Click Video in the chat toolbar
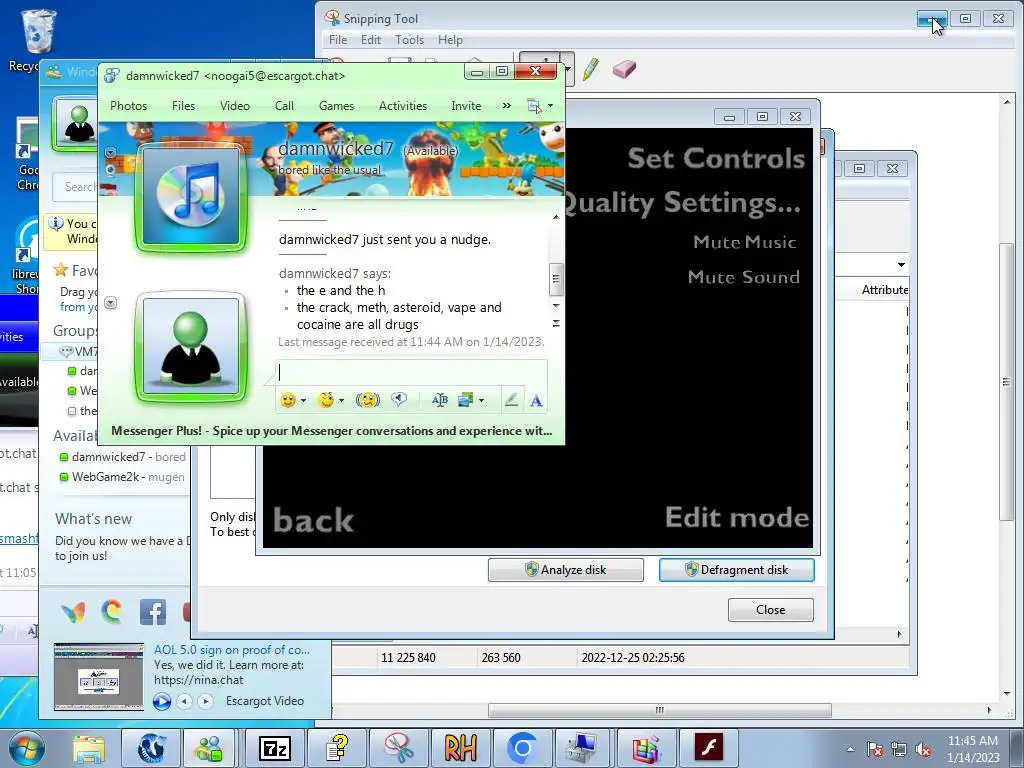 click(x=235, y=106)
